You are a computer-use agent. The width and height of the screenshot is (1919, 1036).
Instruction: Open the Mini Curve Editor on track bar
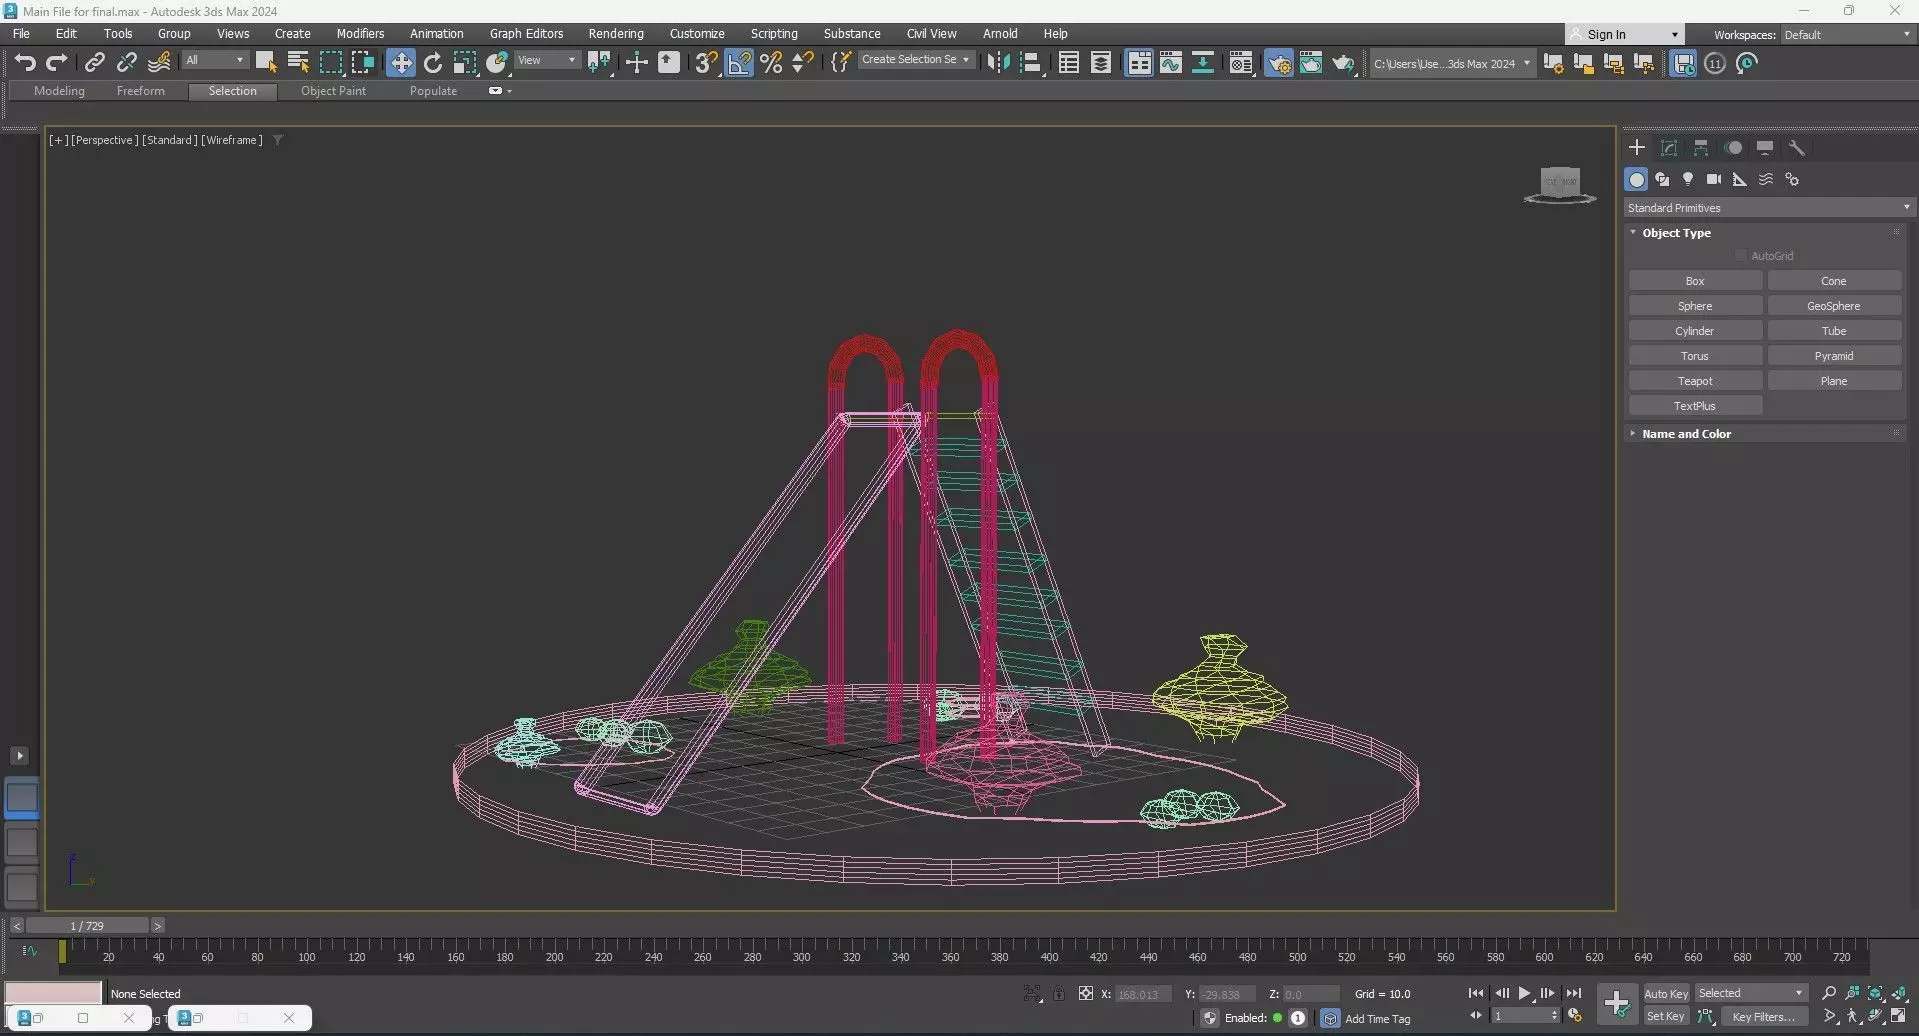pos(30,951)
